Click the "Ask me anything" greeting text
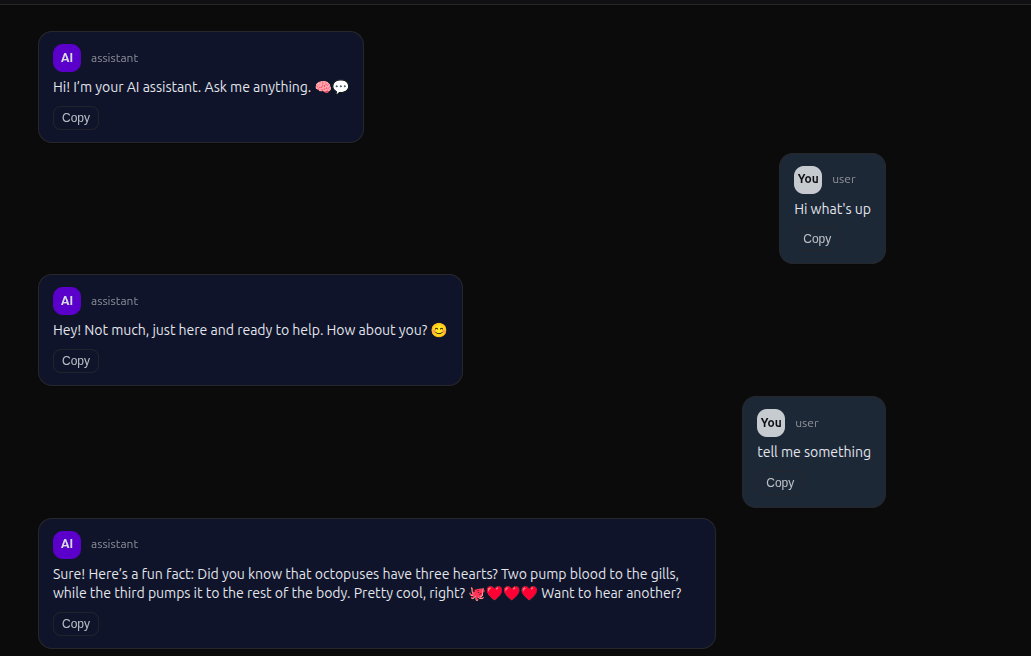Viewport: 1031px width, 656px height. click(x=256, y=87)
